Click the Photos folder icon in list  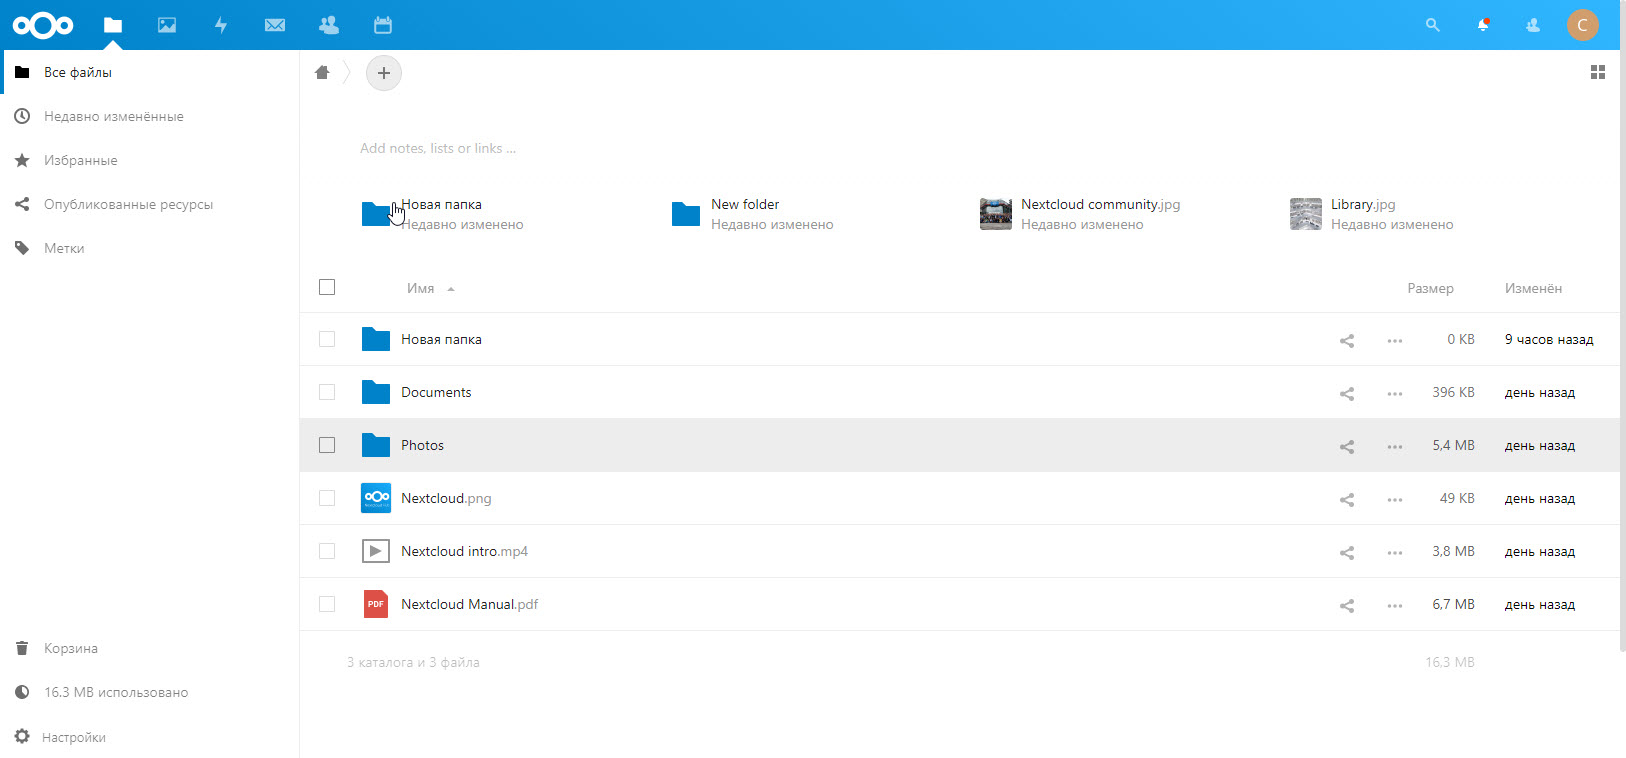point(376,445)
